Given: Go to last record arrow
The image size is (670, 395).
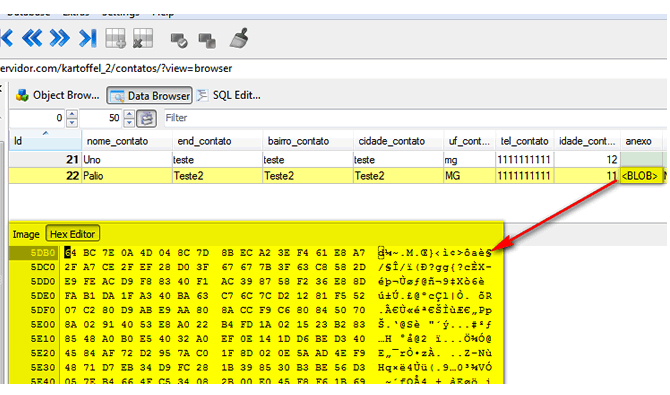Looking at the screenshot, I should point(87,38).
